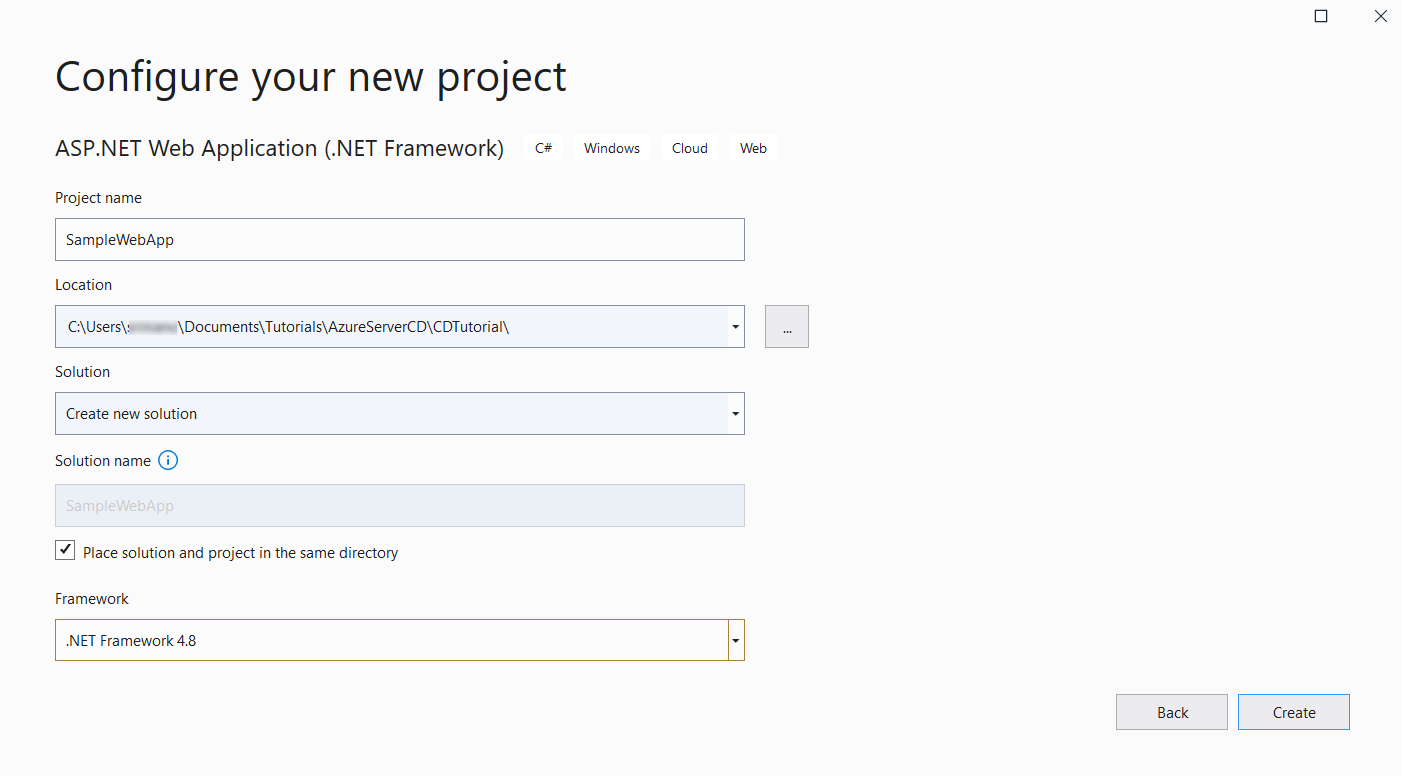
Task: Close the Configure project dialog
Action: pos(1381,16)
